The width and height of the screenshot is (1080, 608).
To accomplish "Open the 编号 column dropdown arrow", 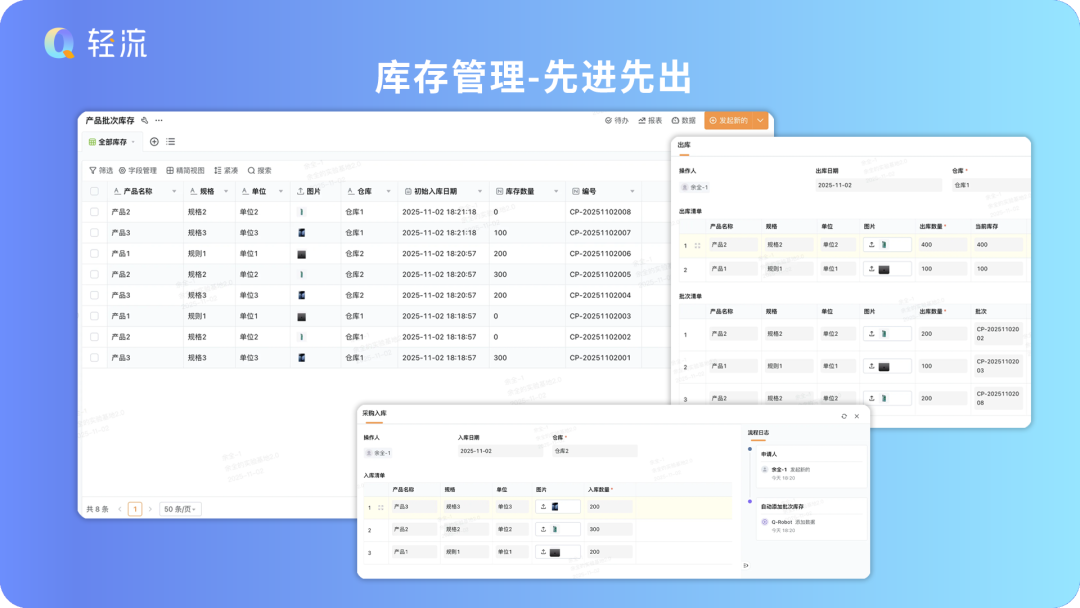I will 632,191.
